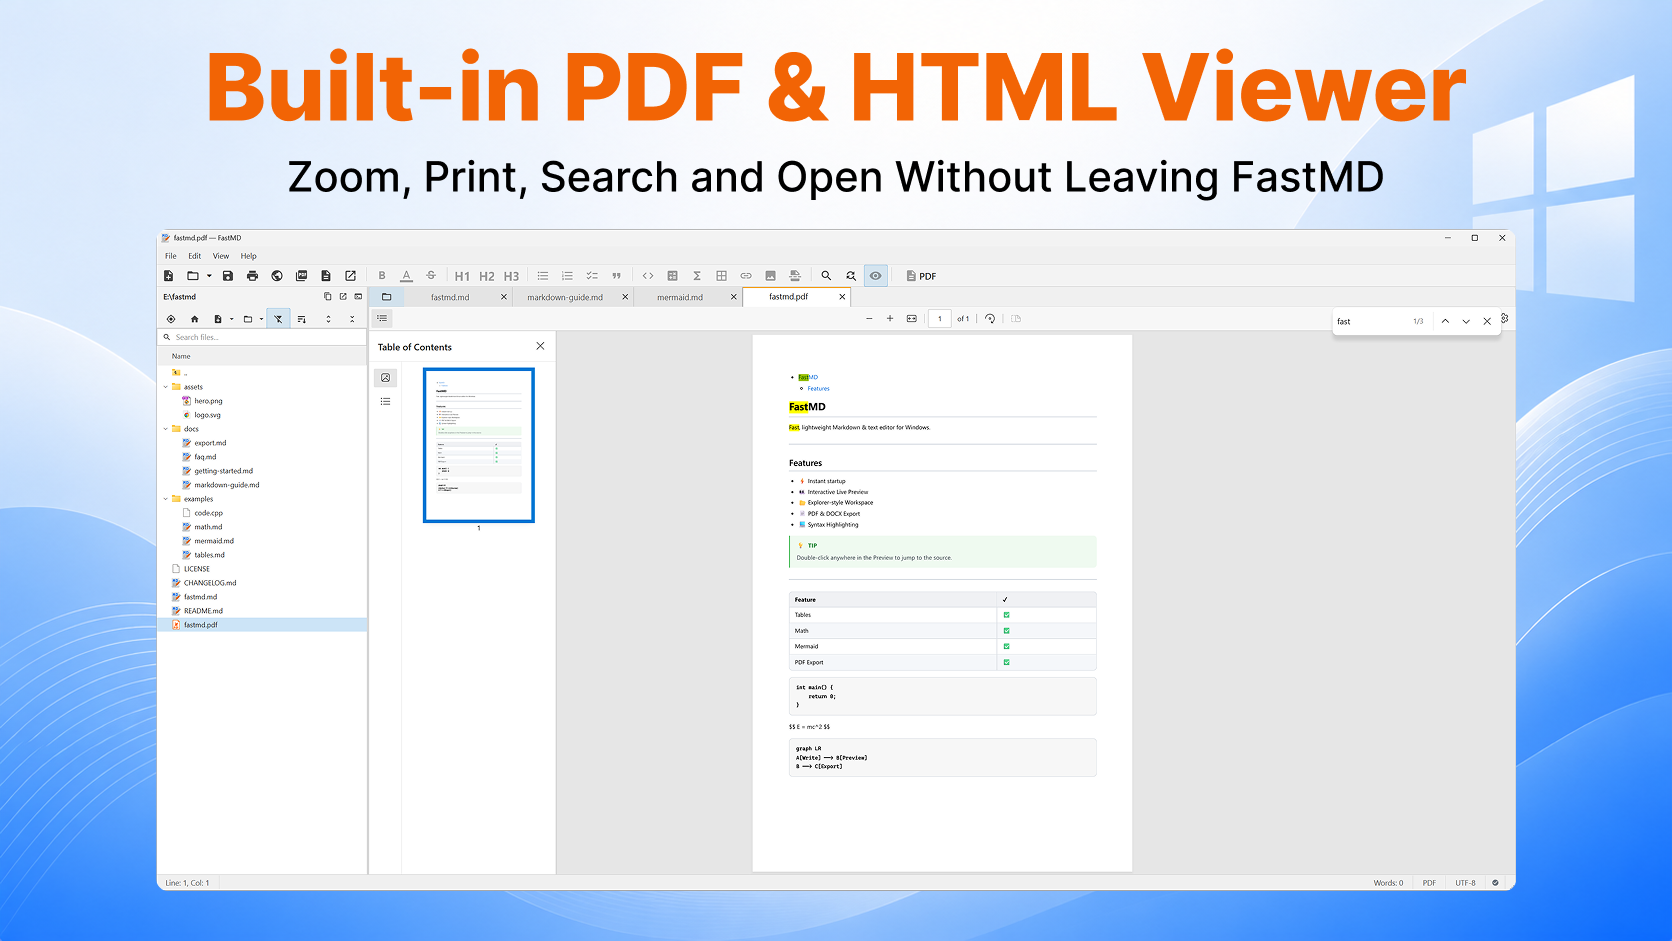Viewport: 1672px width, 941px height.
Task: Open the File menu
Action: pyautogui.click(x=171, y=256)
